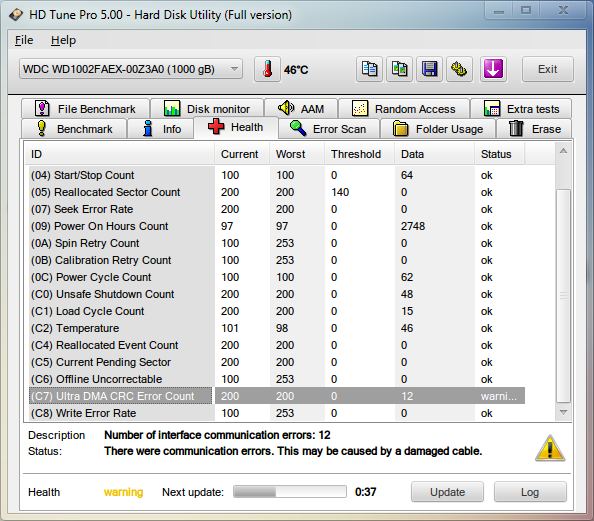Click the yellow warning triangle icon

coord(550,448)
